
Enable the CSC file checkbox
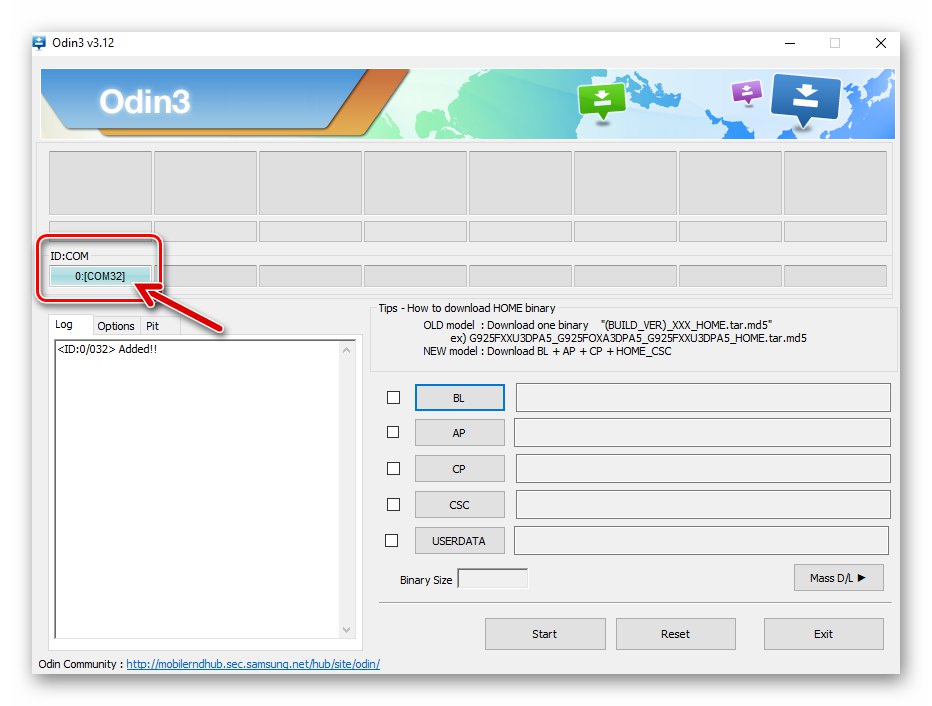tap(393, 505)
